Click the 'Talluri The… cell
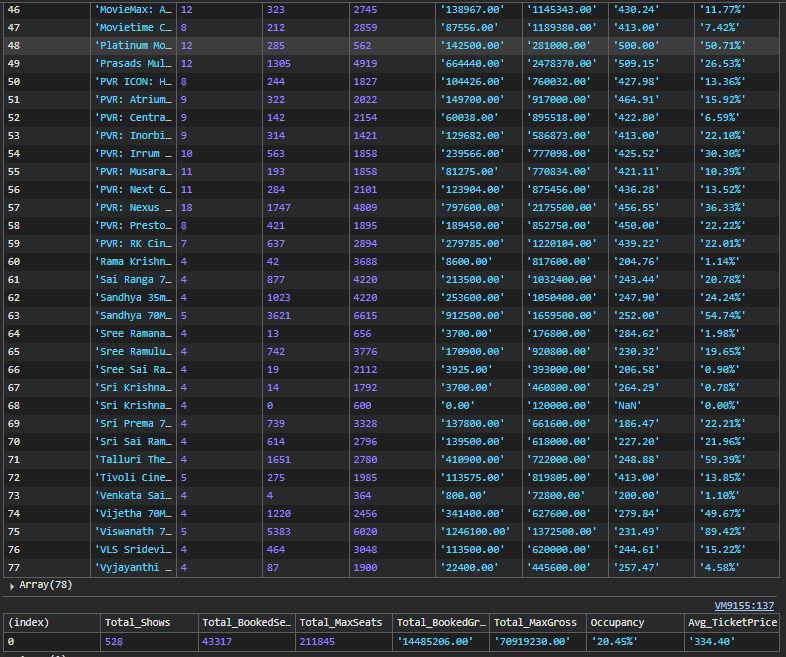The width and height of the screenshot is (786, 657). 133,460
